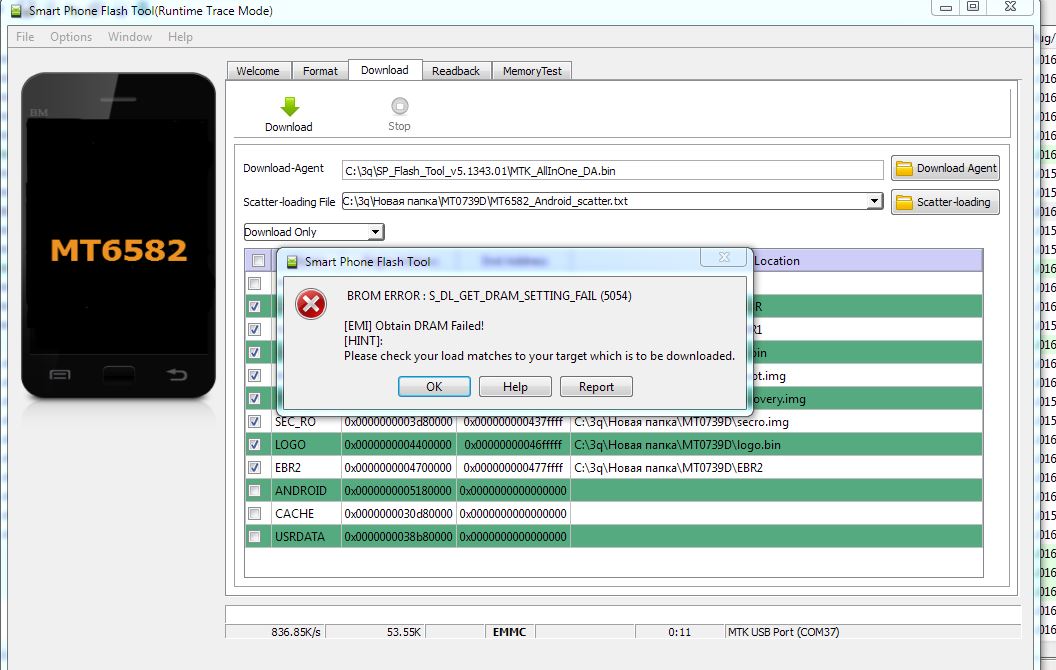Open the Options menu
Image resolution: width=1056 pixels, height=670 pixels.
[71, 37]
